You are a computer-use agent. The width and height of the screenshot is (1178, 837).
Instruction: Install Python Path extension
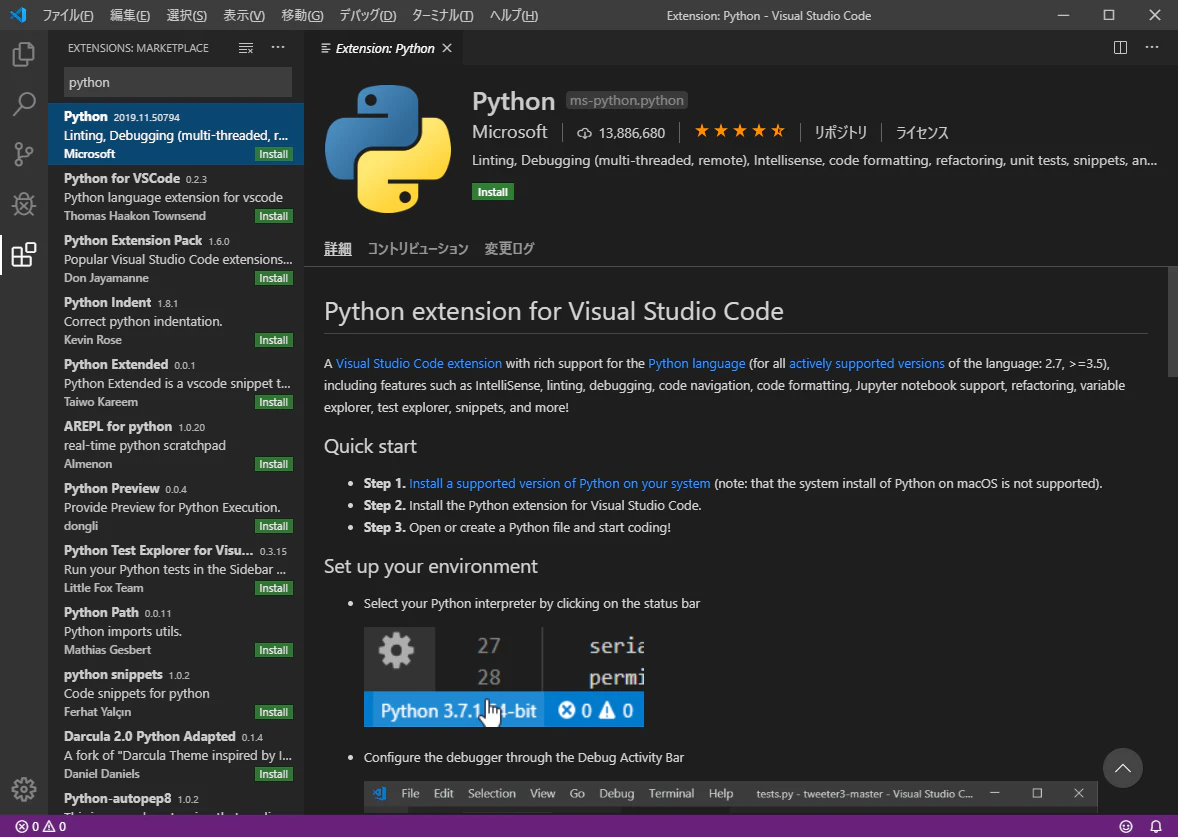273,650
